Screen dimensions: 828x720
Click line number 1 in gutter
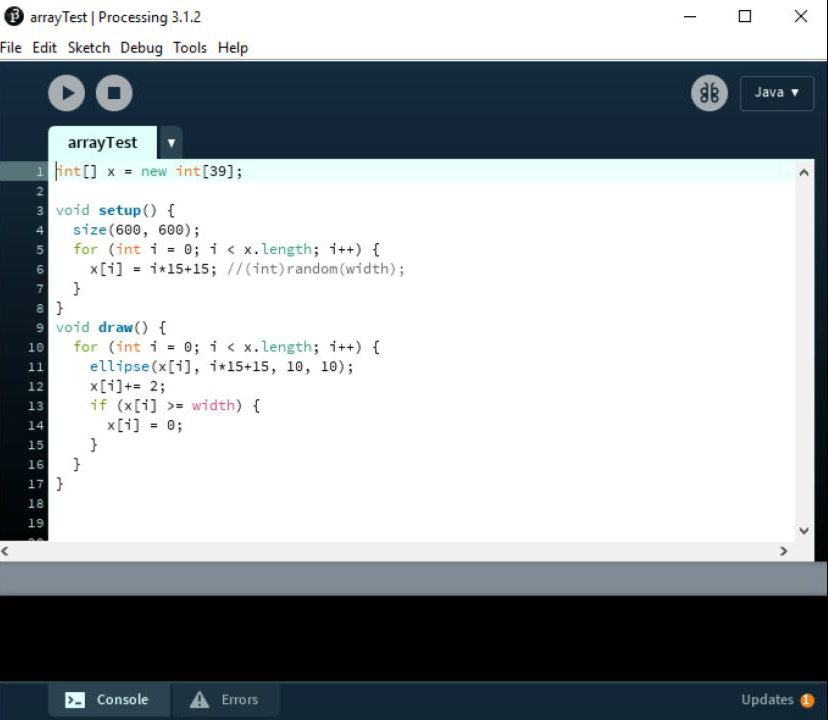click(x=40, y=172)
